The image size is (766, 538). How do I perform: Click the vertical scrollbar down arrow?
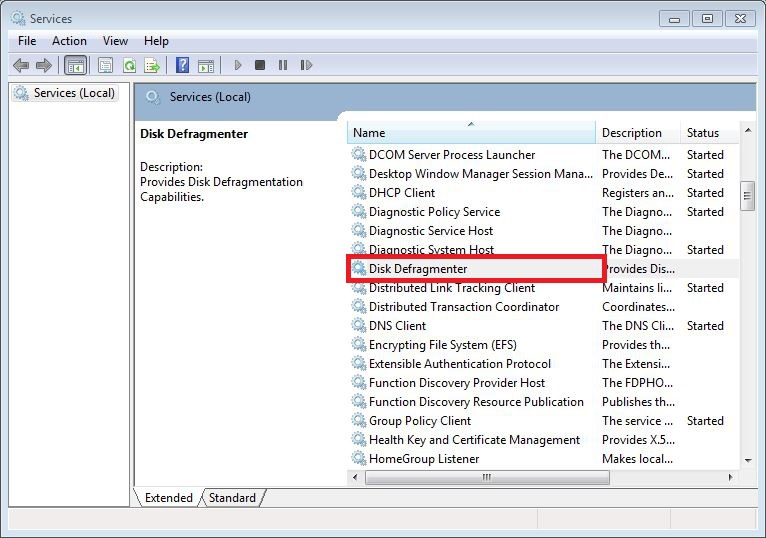point(747,460)
